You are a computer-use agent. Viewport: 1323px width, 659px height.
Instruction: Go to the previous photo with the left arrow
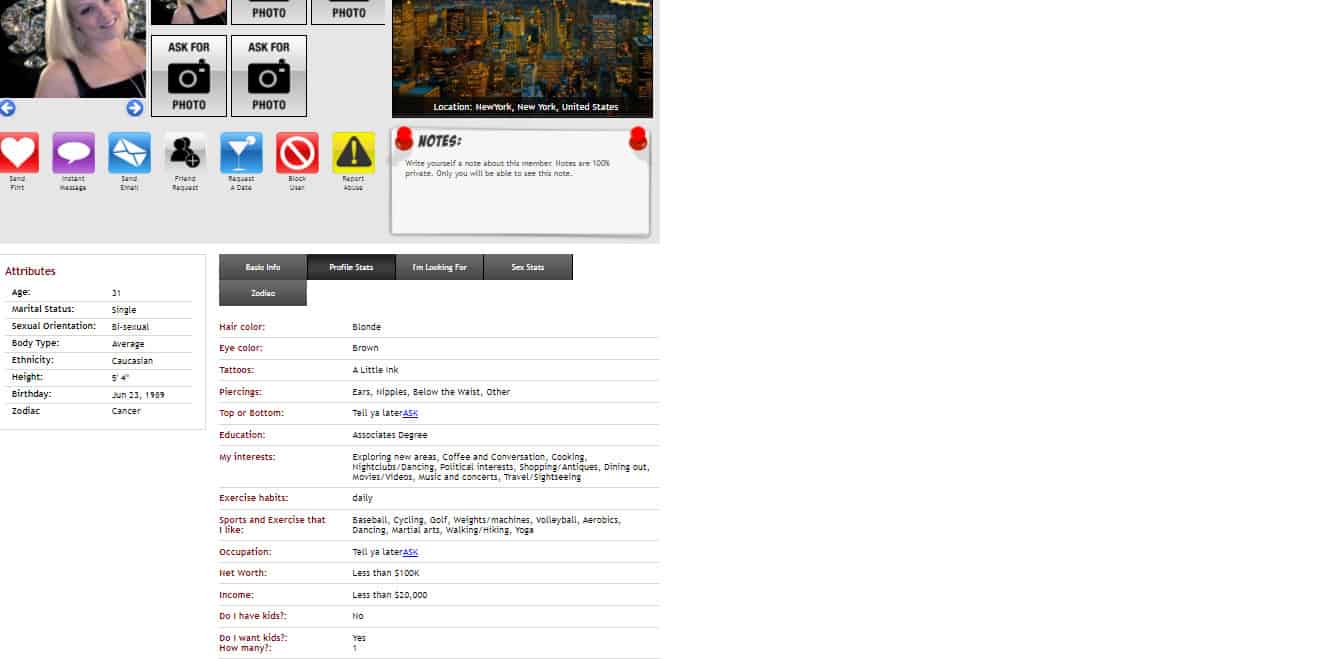(7, 108)
